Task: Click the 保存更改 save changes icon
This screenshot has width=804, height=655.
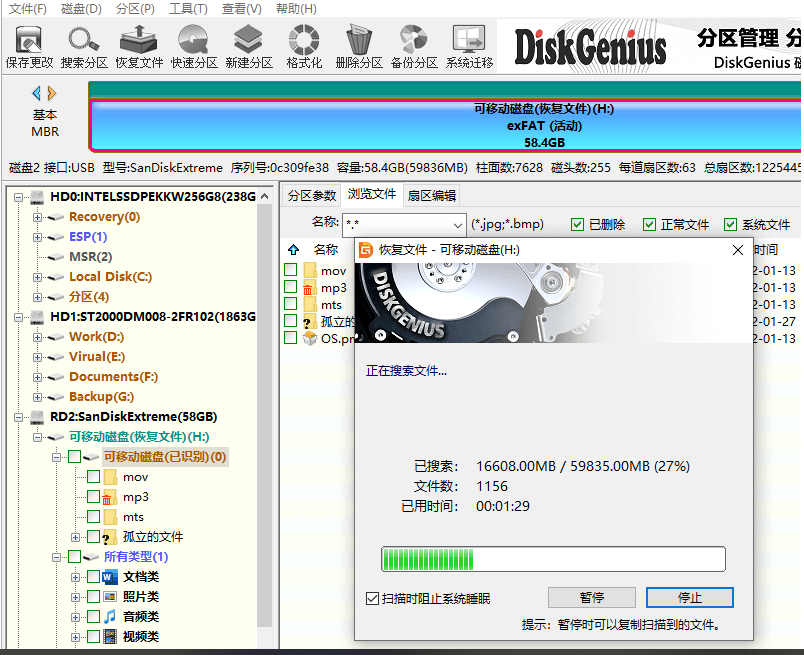Action: (29, 47)
